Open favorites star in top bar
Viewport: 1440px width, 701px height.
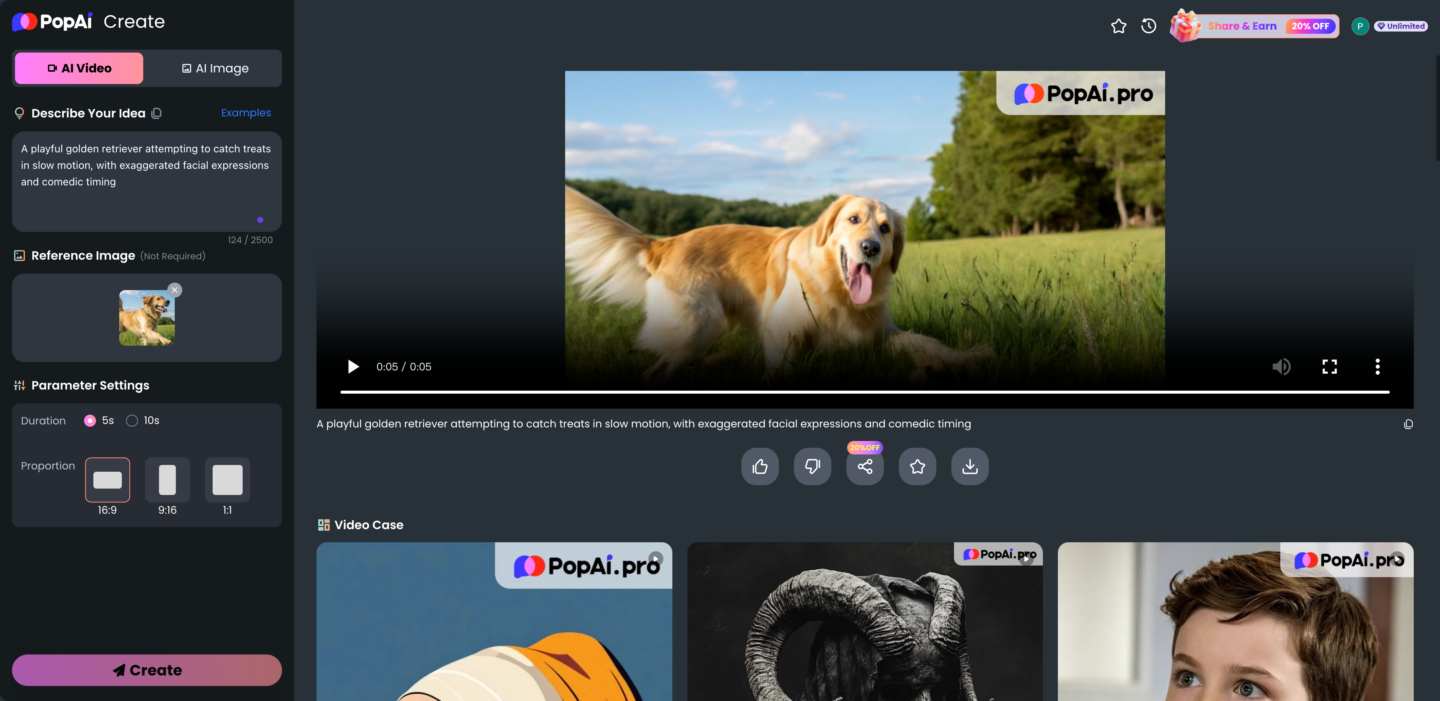click(x=1119, y=26)
